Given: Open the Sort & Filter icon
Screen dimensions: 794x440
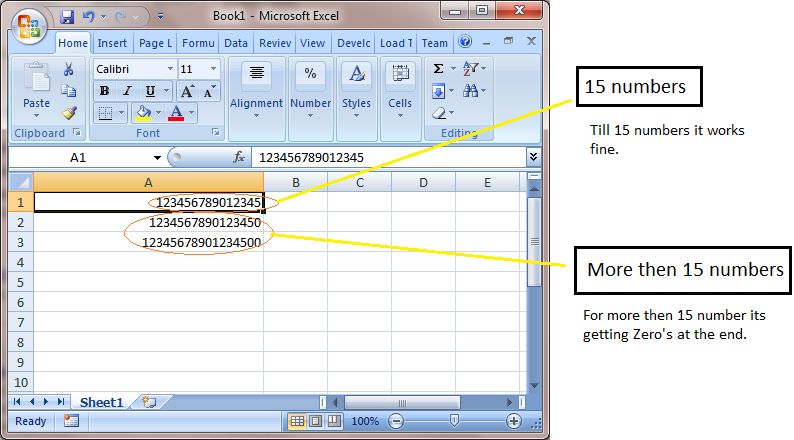Looking at the screenshot, I should coord(470,68).
